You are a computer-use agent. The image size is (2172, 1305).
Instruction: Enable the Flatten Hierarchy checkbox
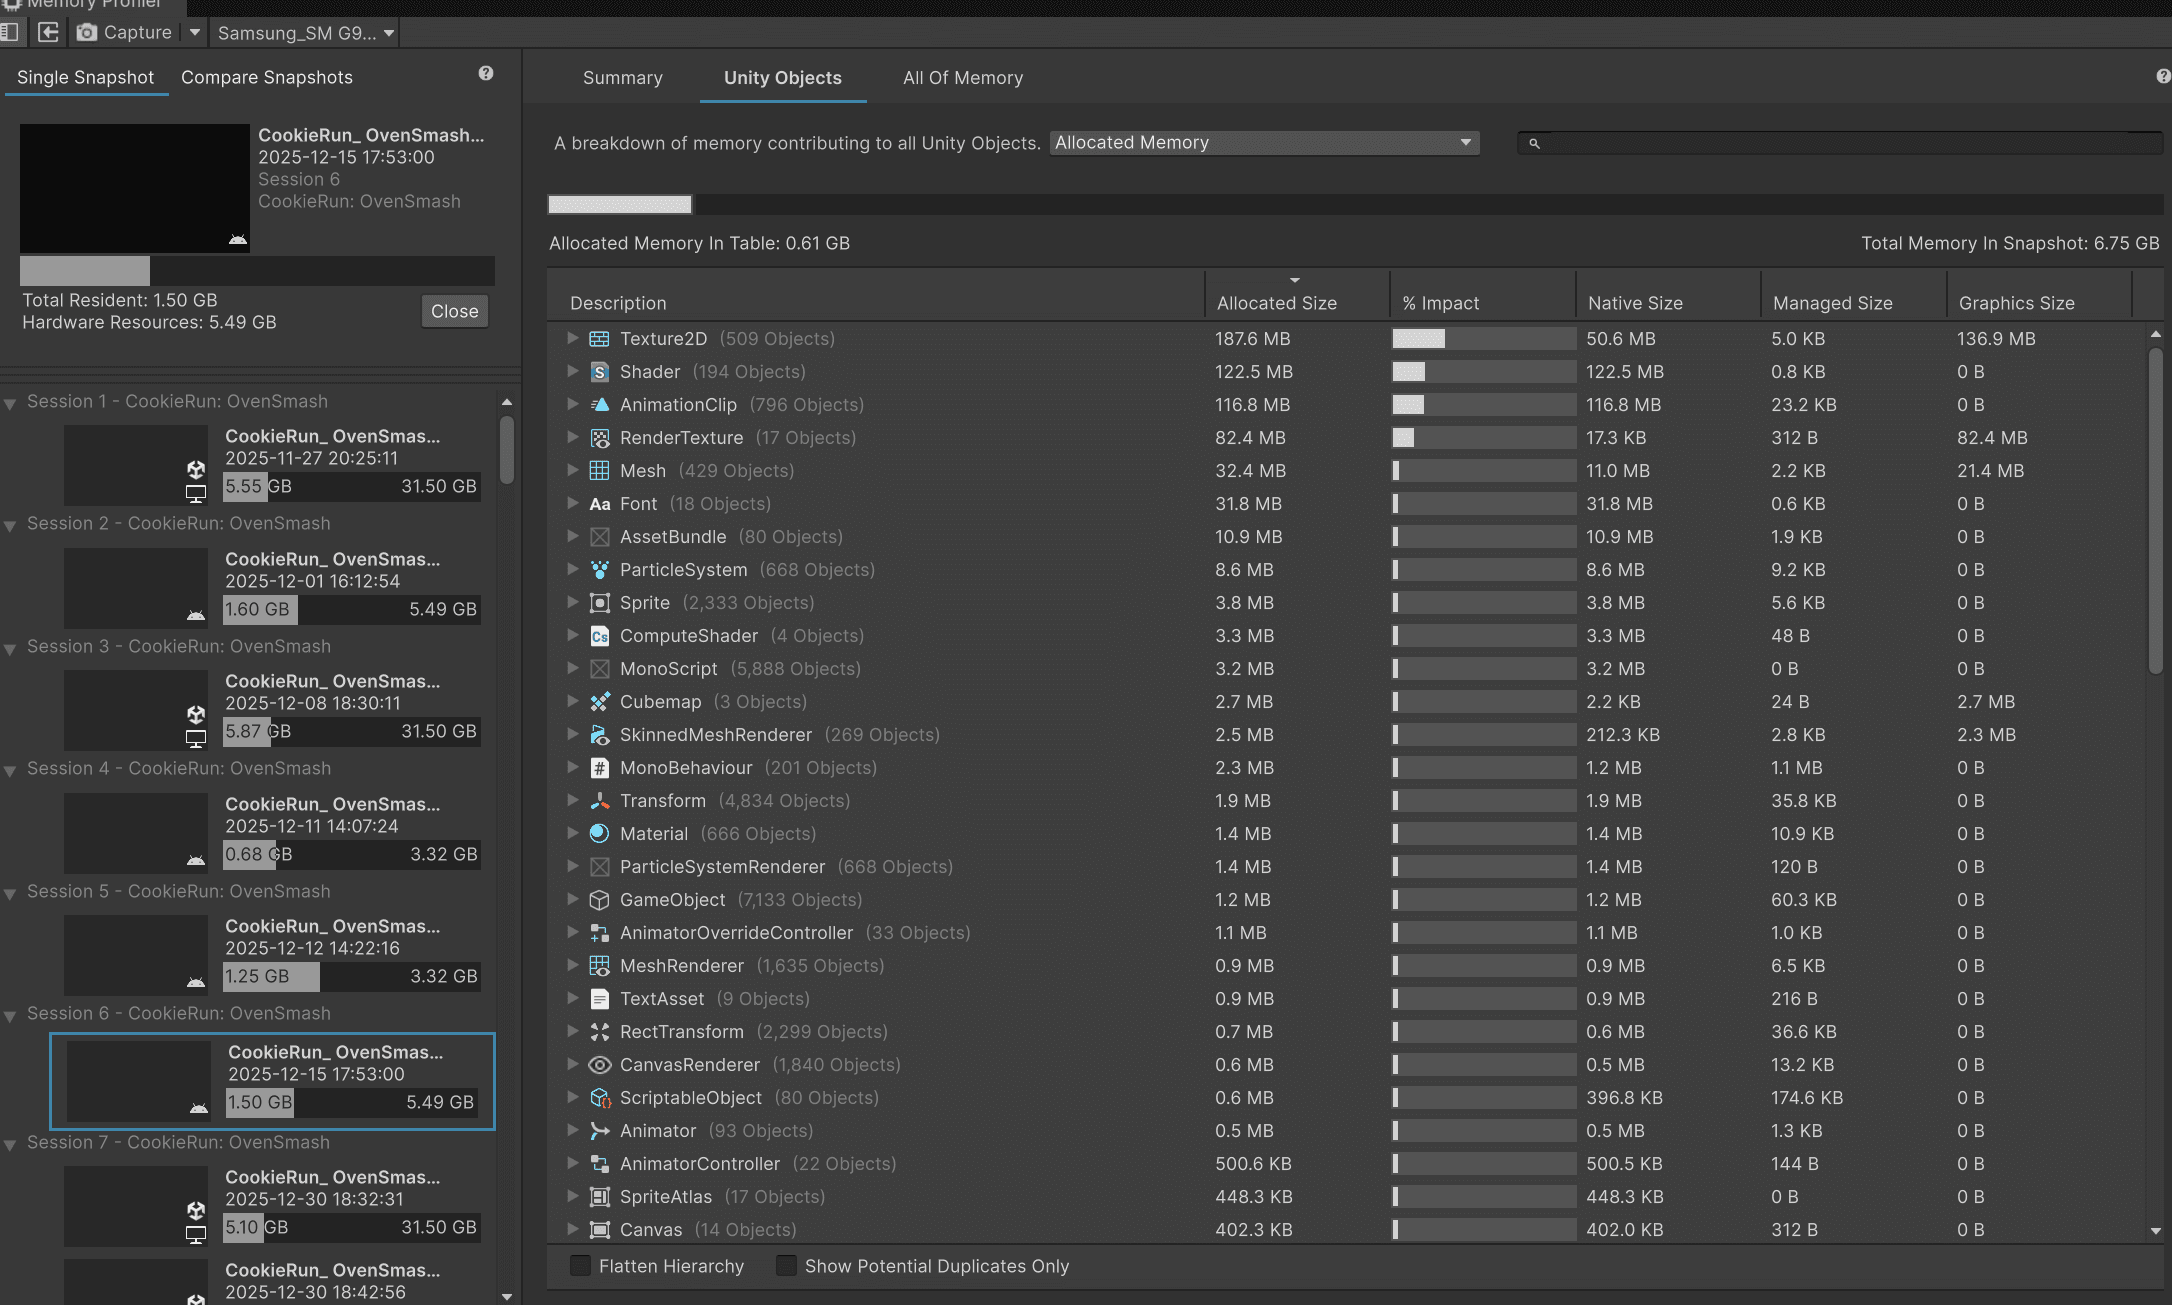580,1266
